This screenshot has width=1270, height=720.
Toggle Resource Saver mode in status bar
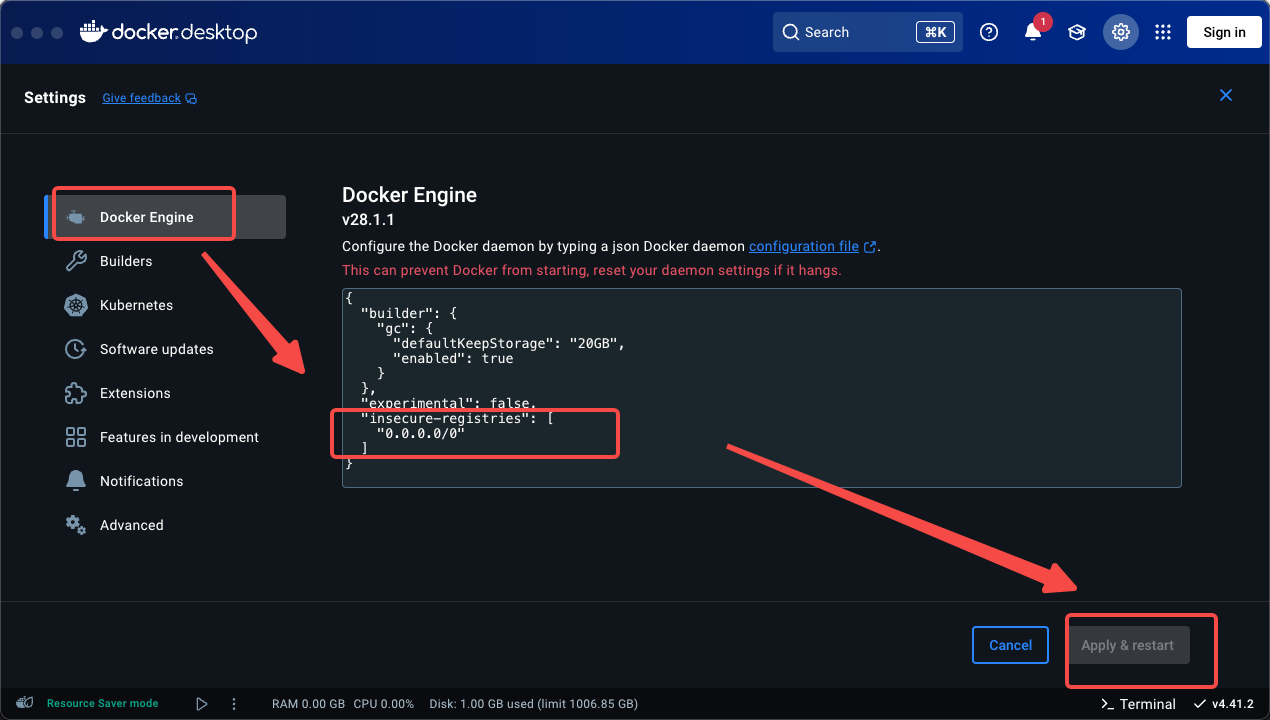(101, 703)
